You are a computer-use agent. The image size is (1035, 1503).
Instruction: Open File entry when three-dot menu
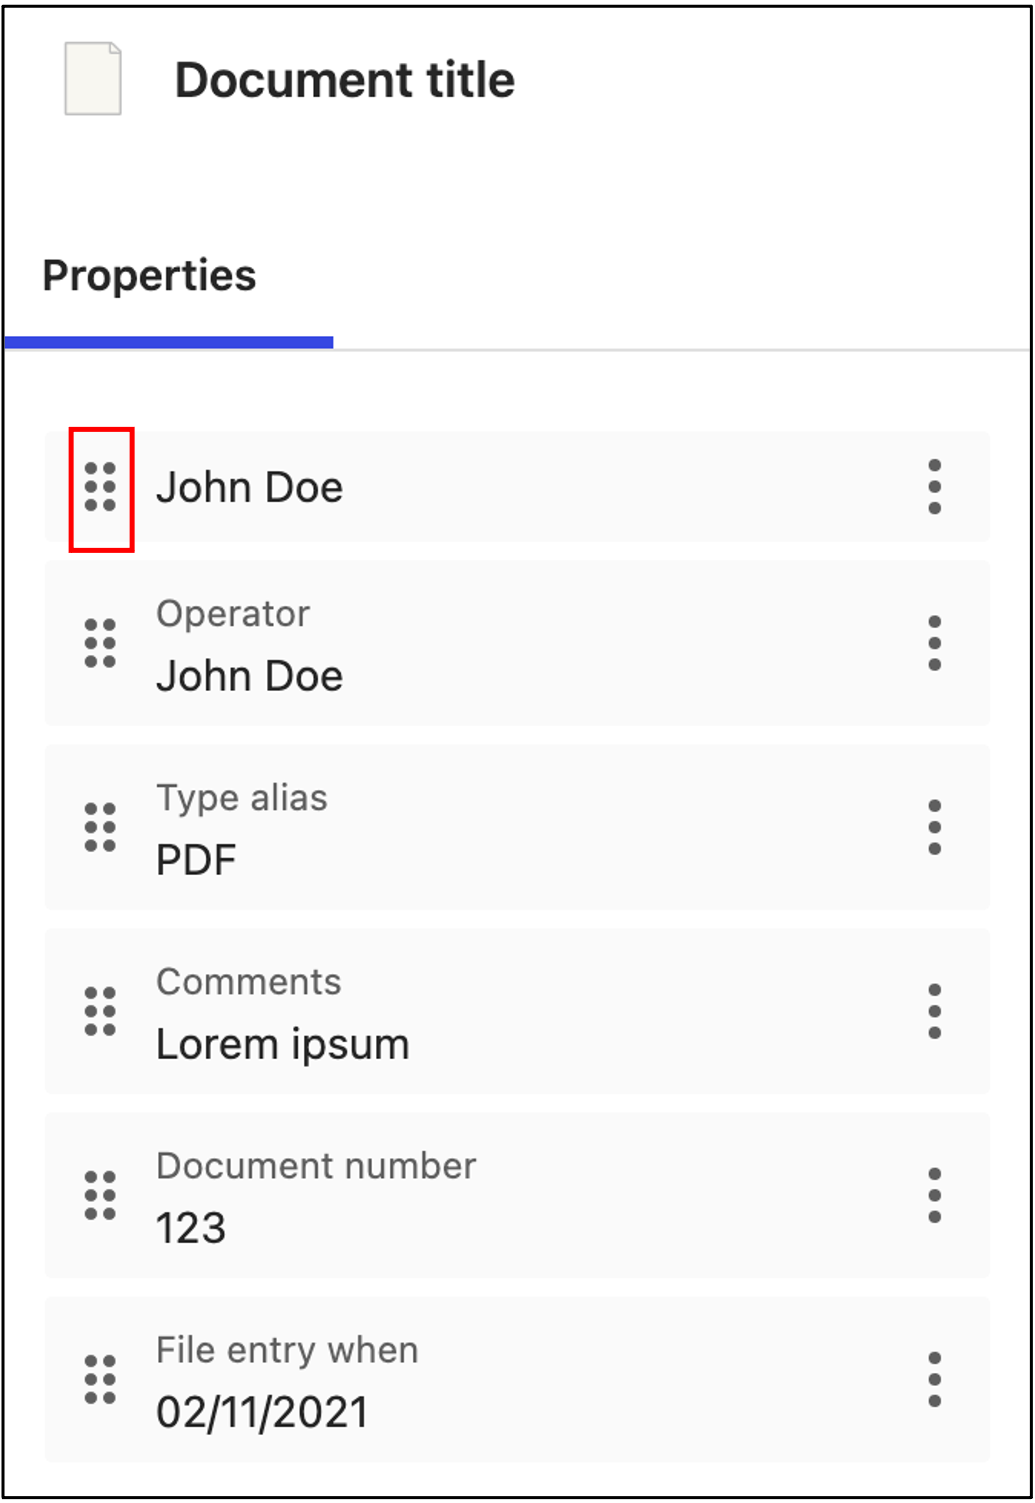point(934,1379)
